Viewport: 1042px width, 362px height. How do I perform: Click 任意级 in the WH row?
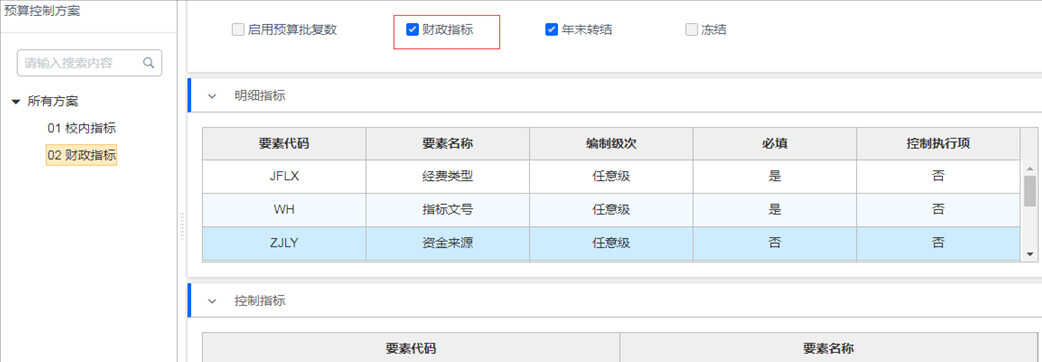coord(611,210)
